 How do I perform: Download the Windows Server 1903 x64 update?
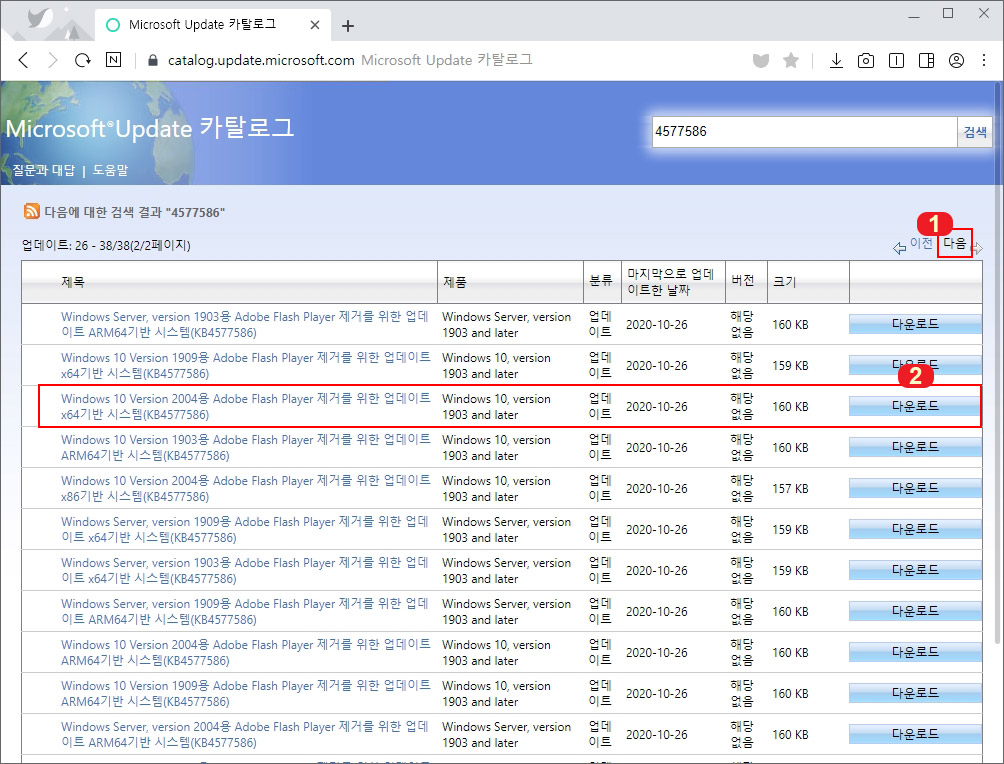click(915, 570)
